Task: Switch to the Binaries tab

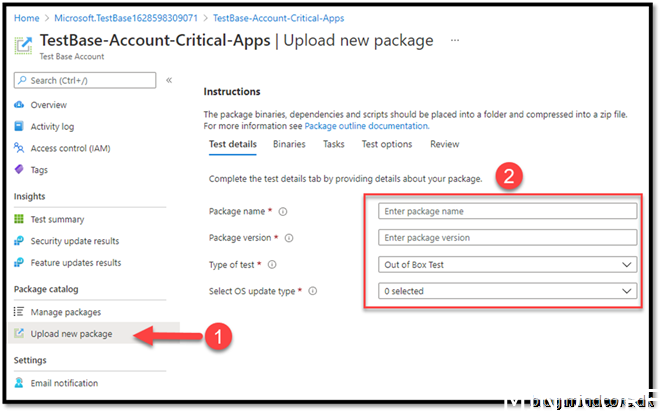Action: tap(289, 144)
